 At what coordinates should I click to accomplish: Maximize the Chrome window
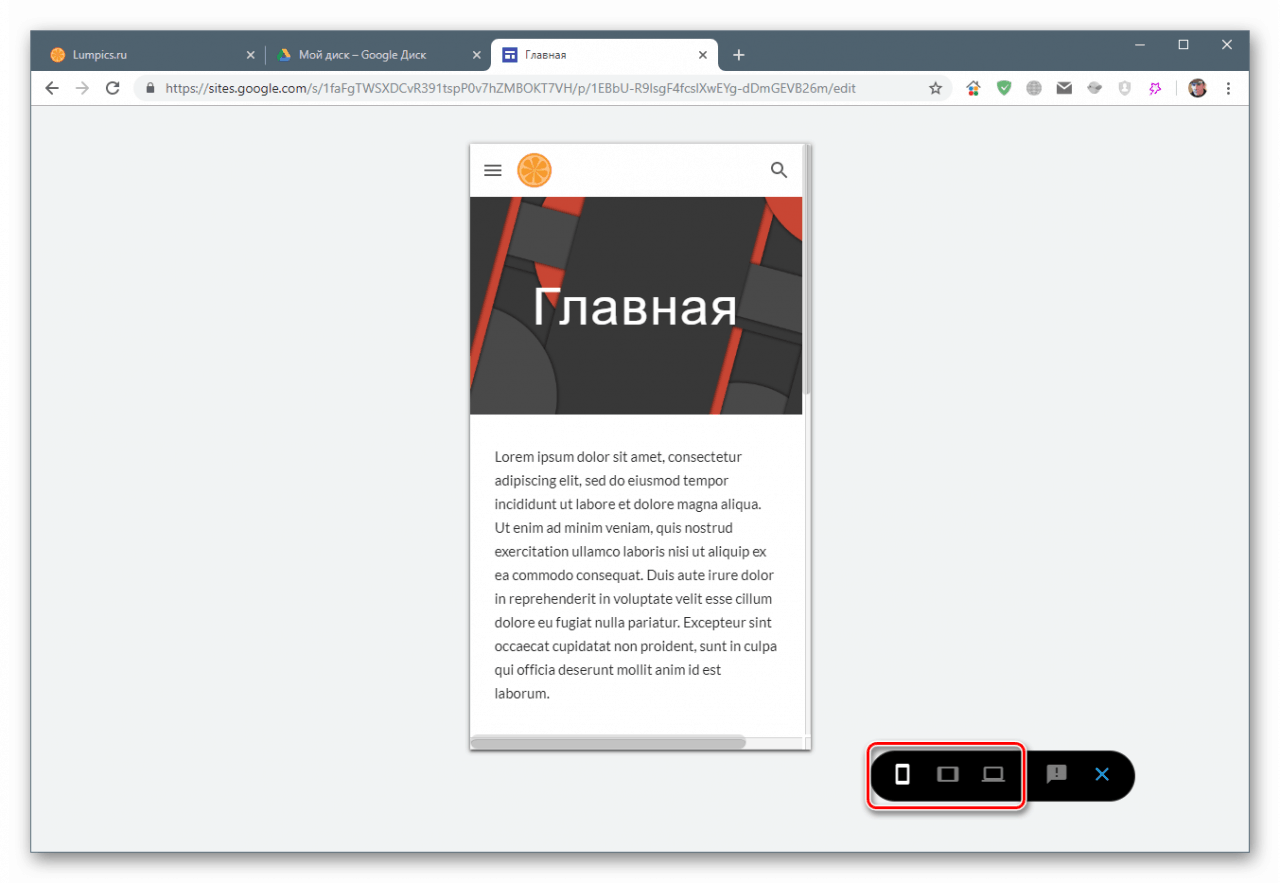pyautogui.click(x=1184, y=45)
